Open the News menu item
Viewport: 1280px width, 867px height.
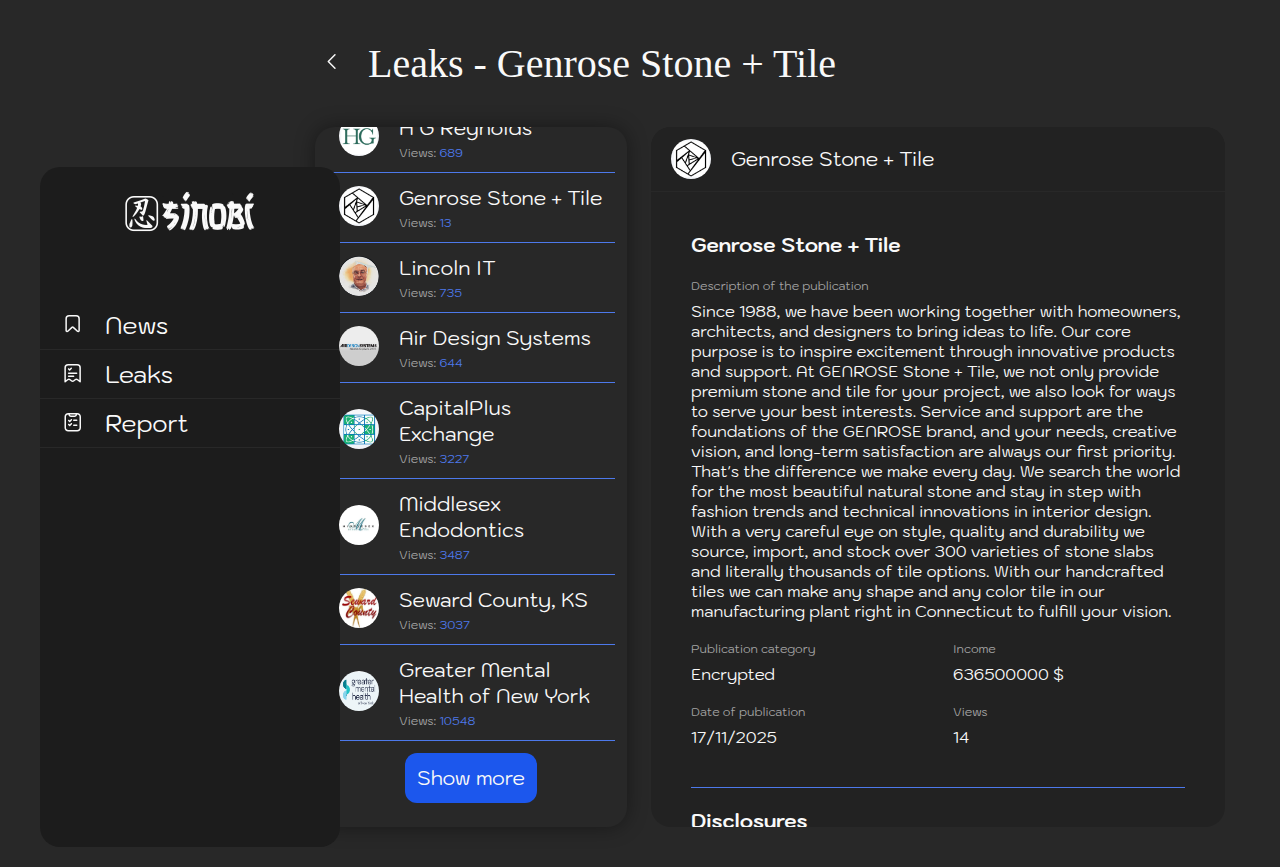pos(136,326)
